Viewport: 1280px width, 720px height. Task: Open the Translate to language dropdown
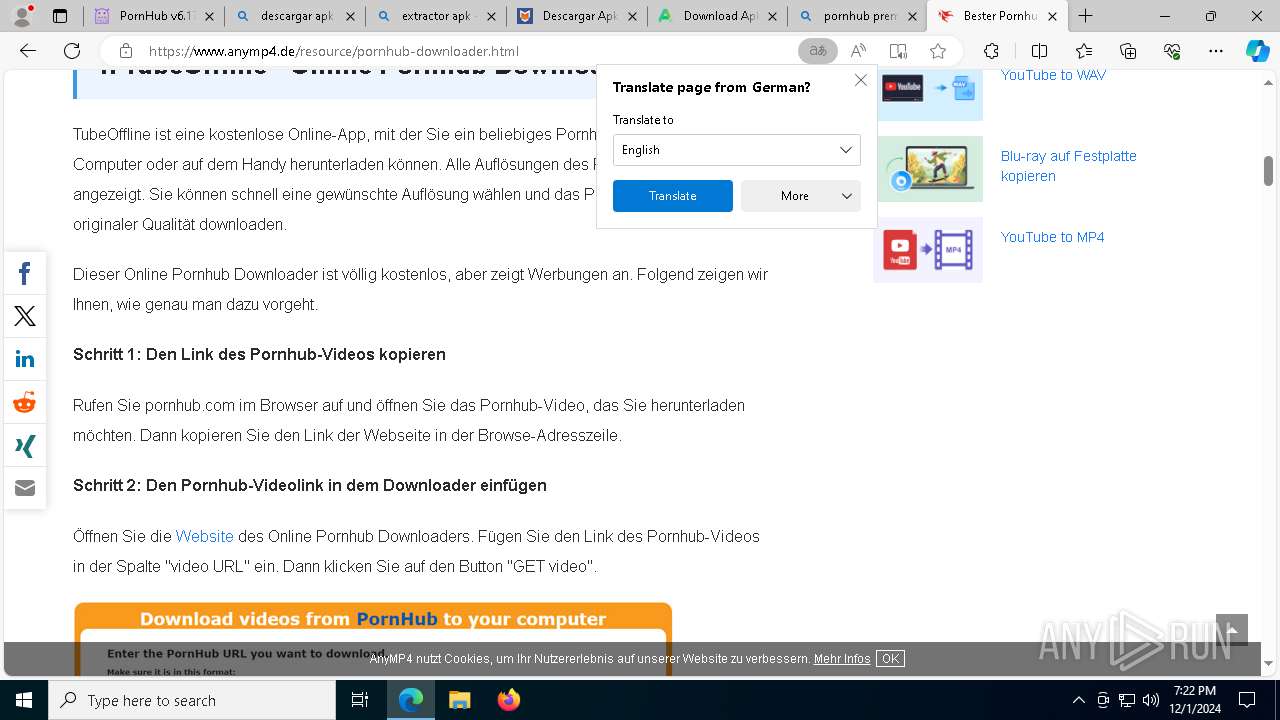(736, 150)
